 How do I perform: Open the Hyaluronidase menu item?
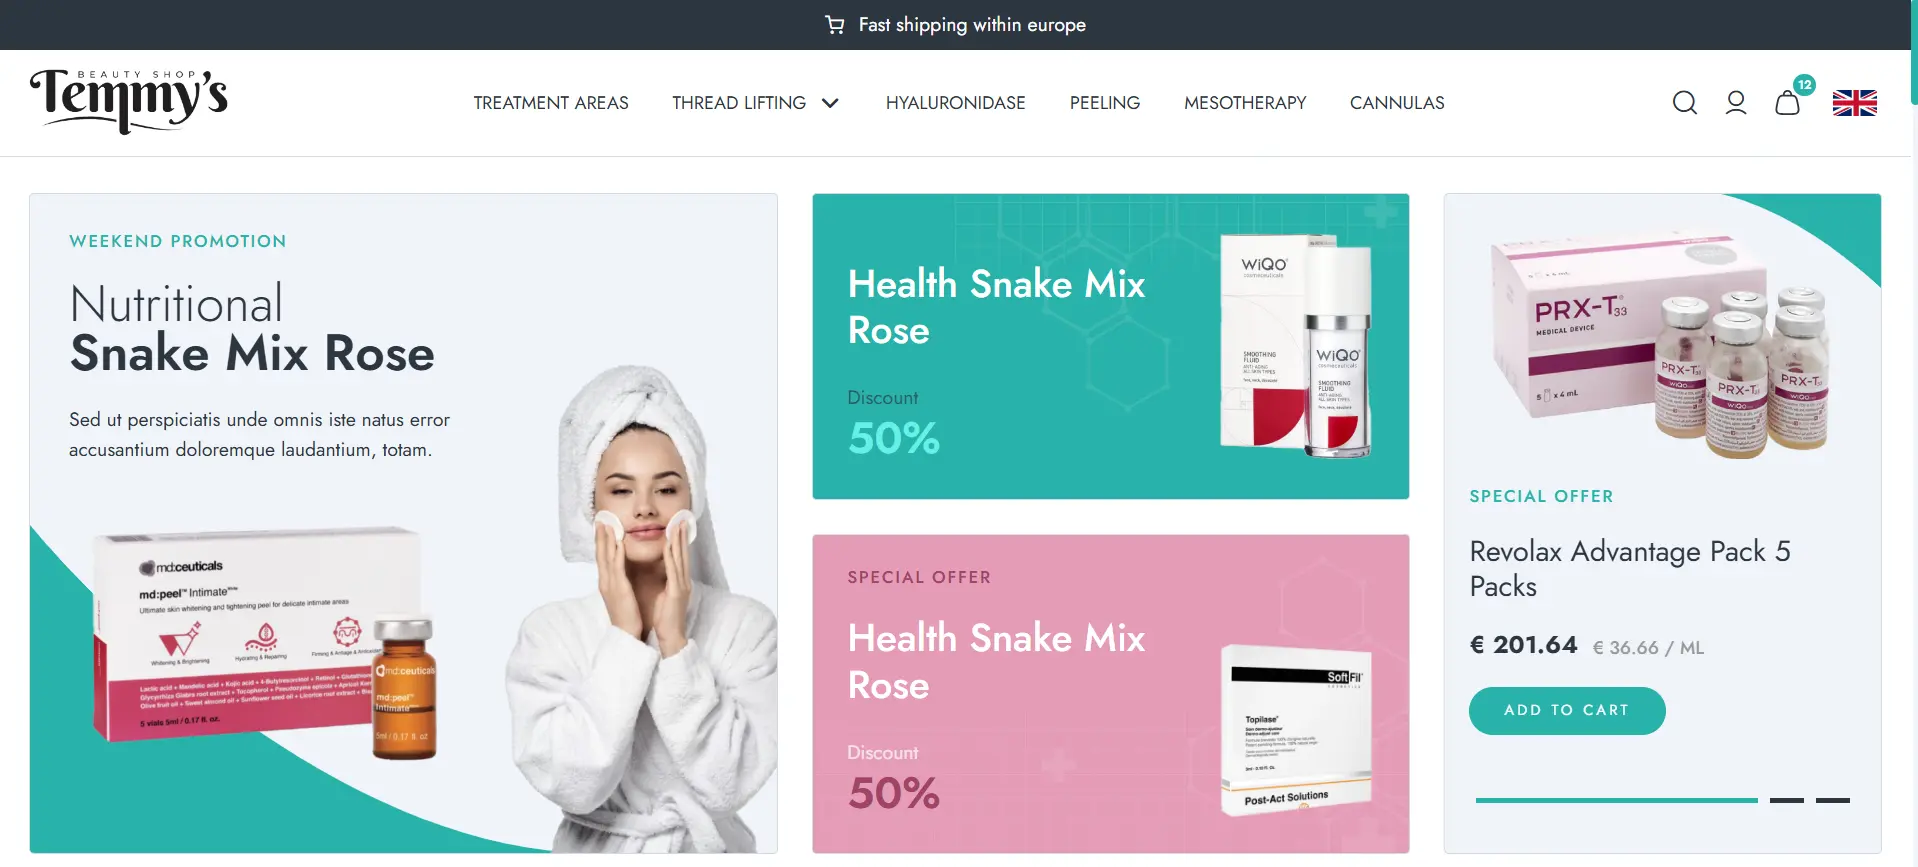click(955, 103)
